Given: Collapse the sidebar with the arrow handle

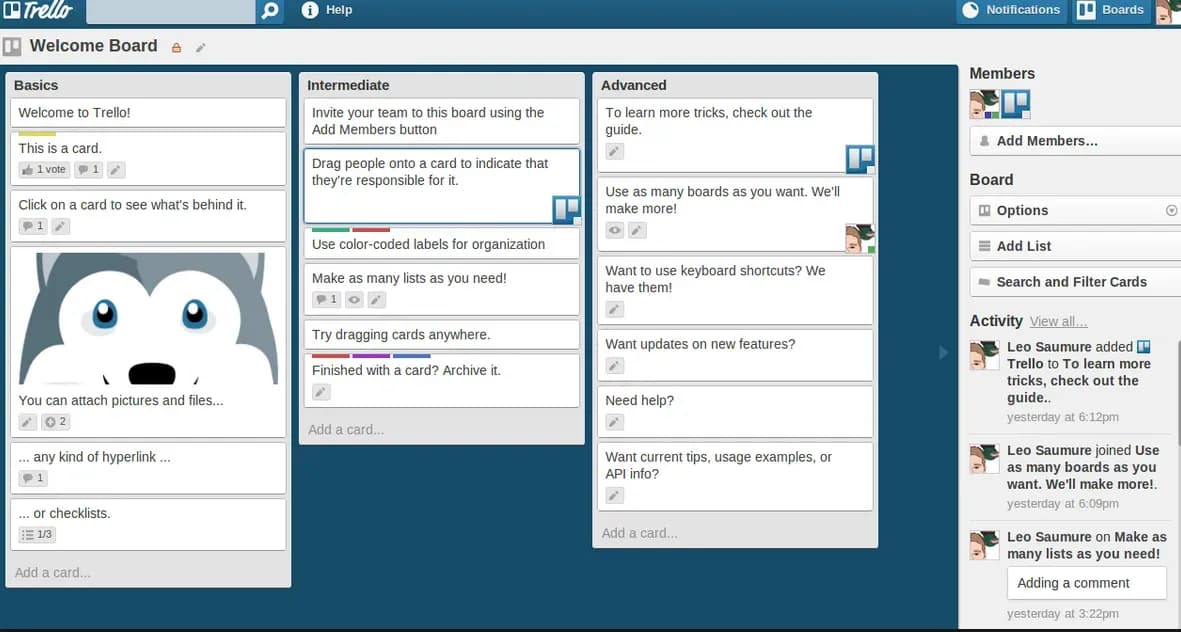Looking at the screenshot, I should 943,352.
